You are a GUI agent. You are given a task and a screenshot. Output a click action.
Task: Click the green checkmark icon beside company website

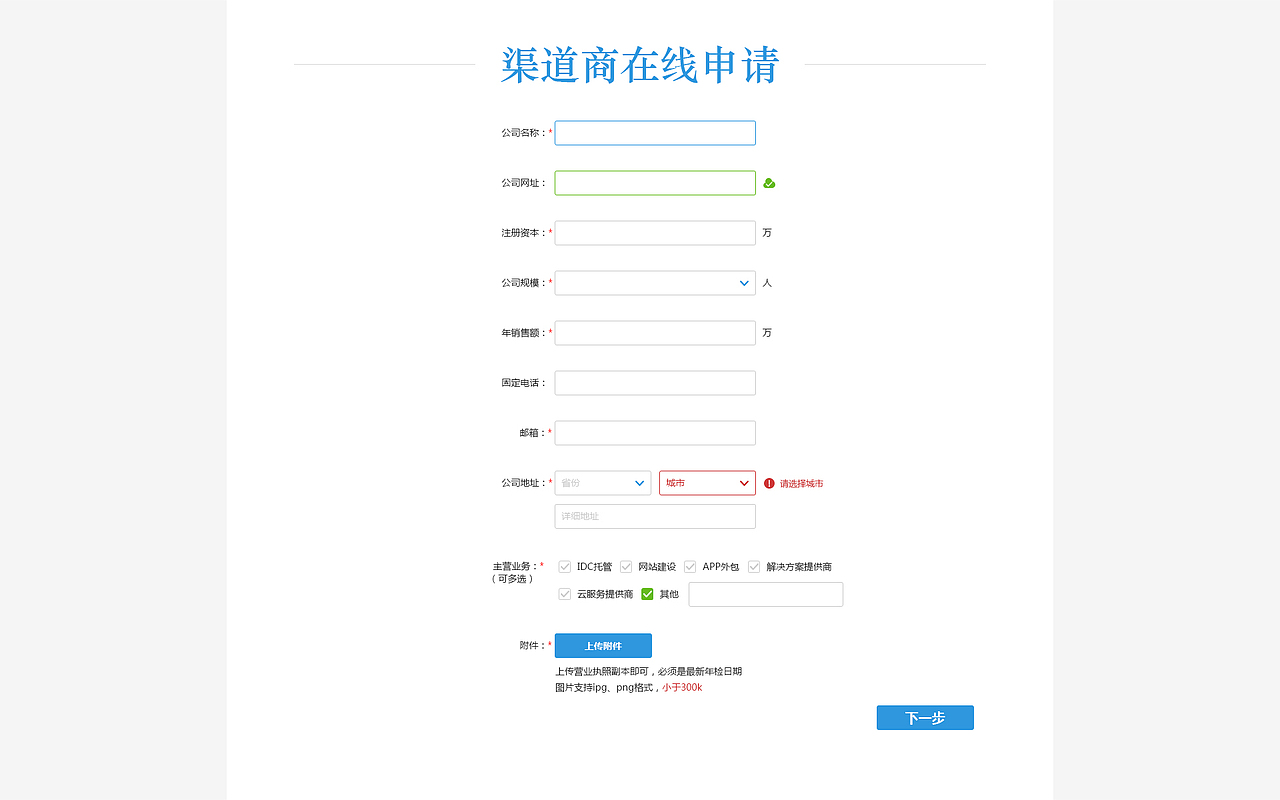point(769,183)
